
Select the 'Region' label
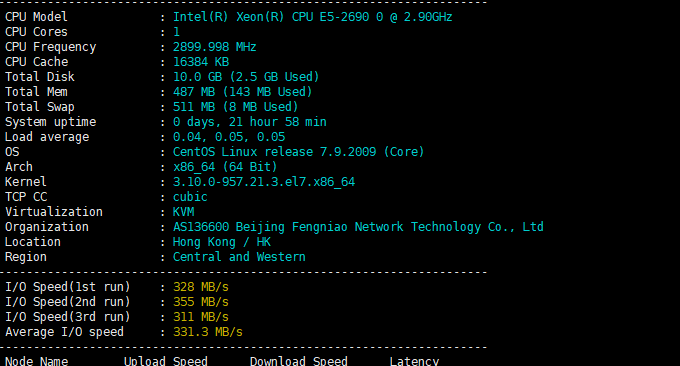pos(26,257)
